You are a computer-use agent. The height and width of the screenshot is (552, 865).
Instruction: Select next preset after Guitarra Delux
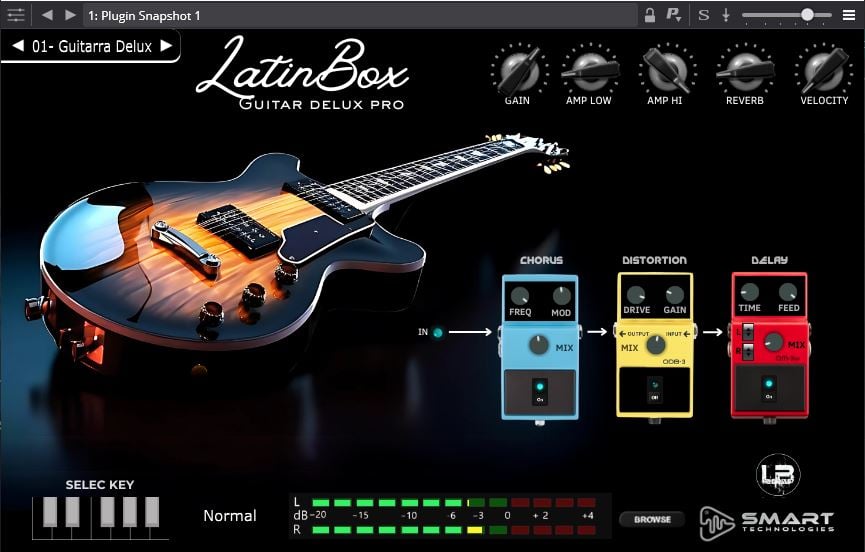(166, 46)
